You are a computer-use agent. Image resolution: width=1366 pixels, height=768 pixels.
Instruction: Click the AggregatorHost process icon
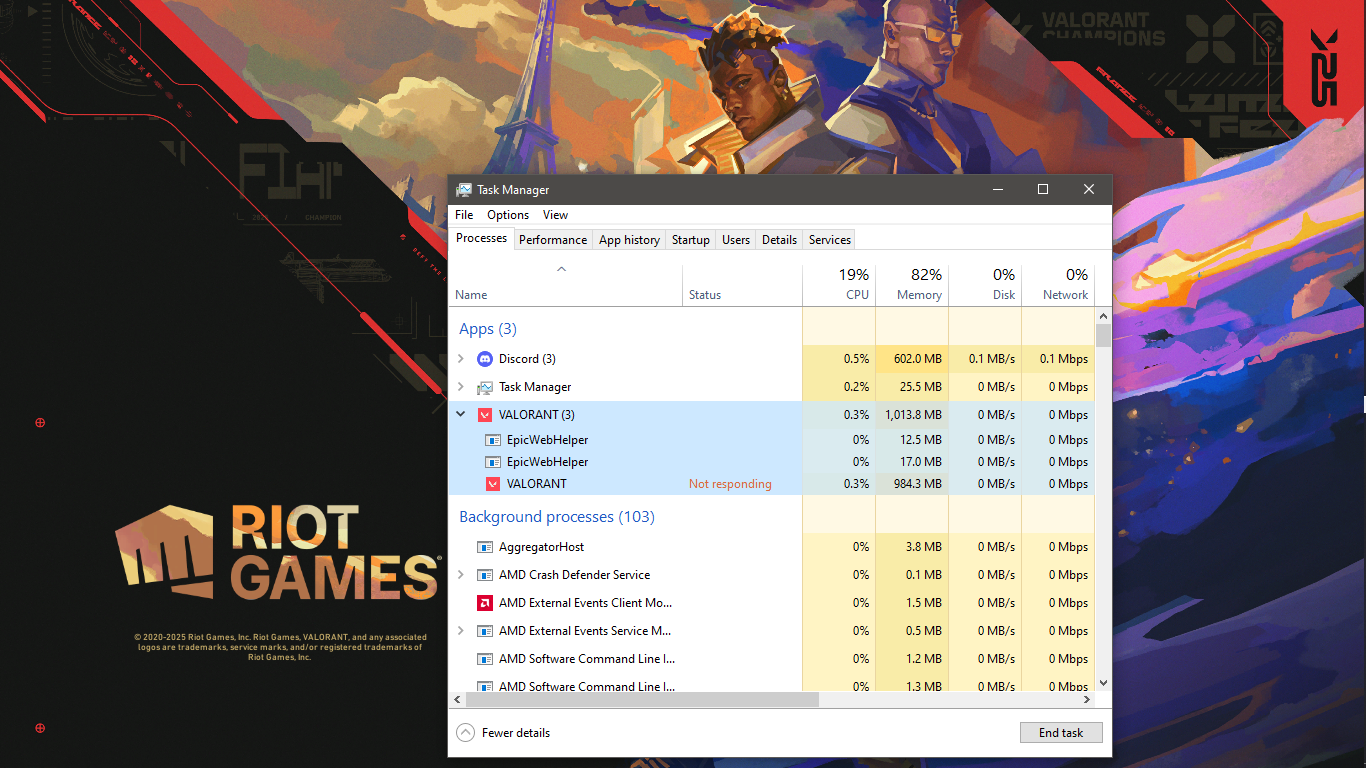(x=485, y=547)
